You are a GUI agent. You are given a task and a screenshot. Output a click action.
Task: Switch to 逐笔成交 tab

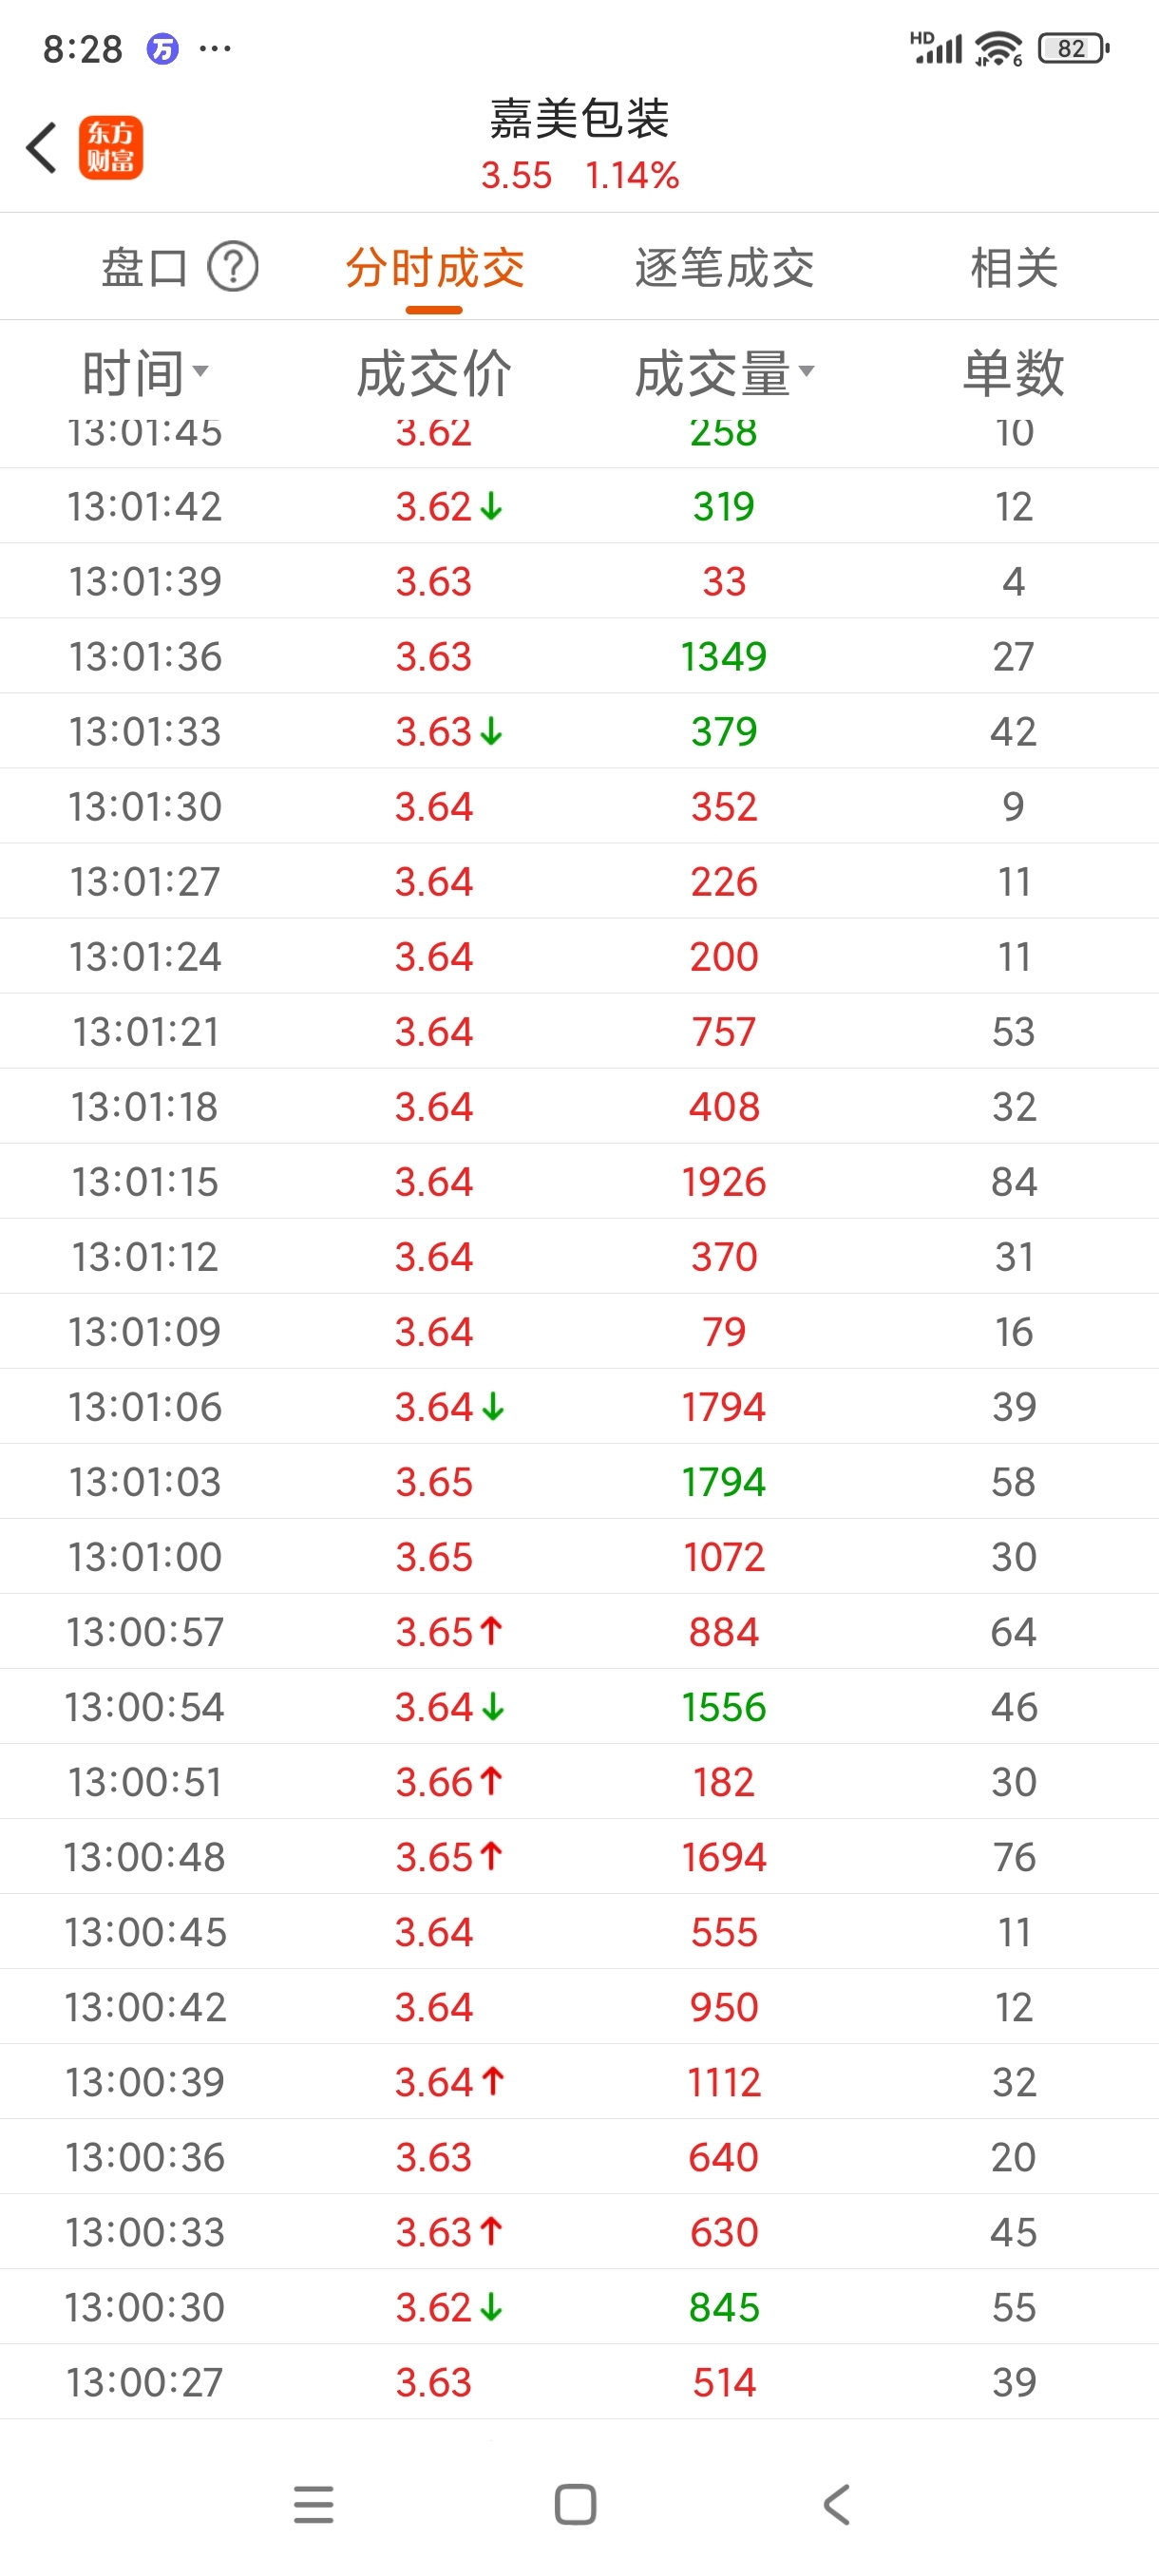[724, 268]
